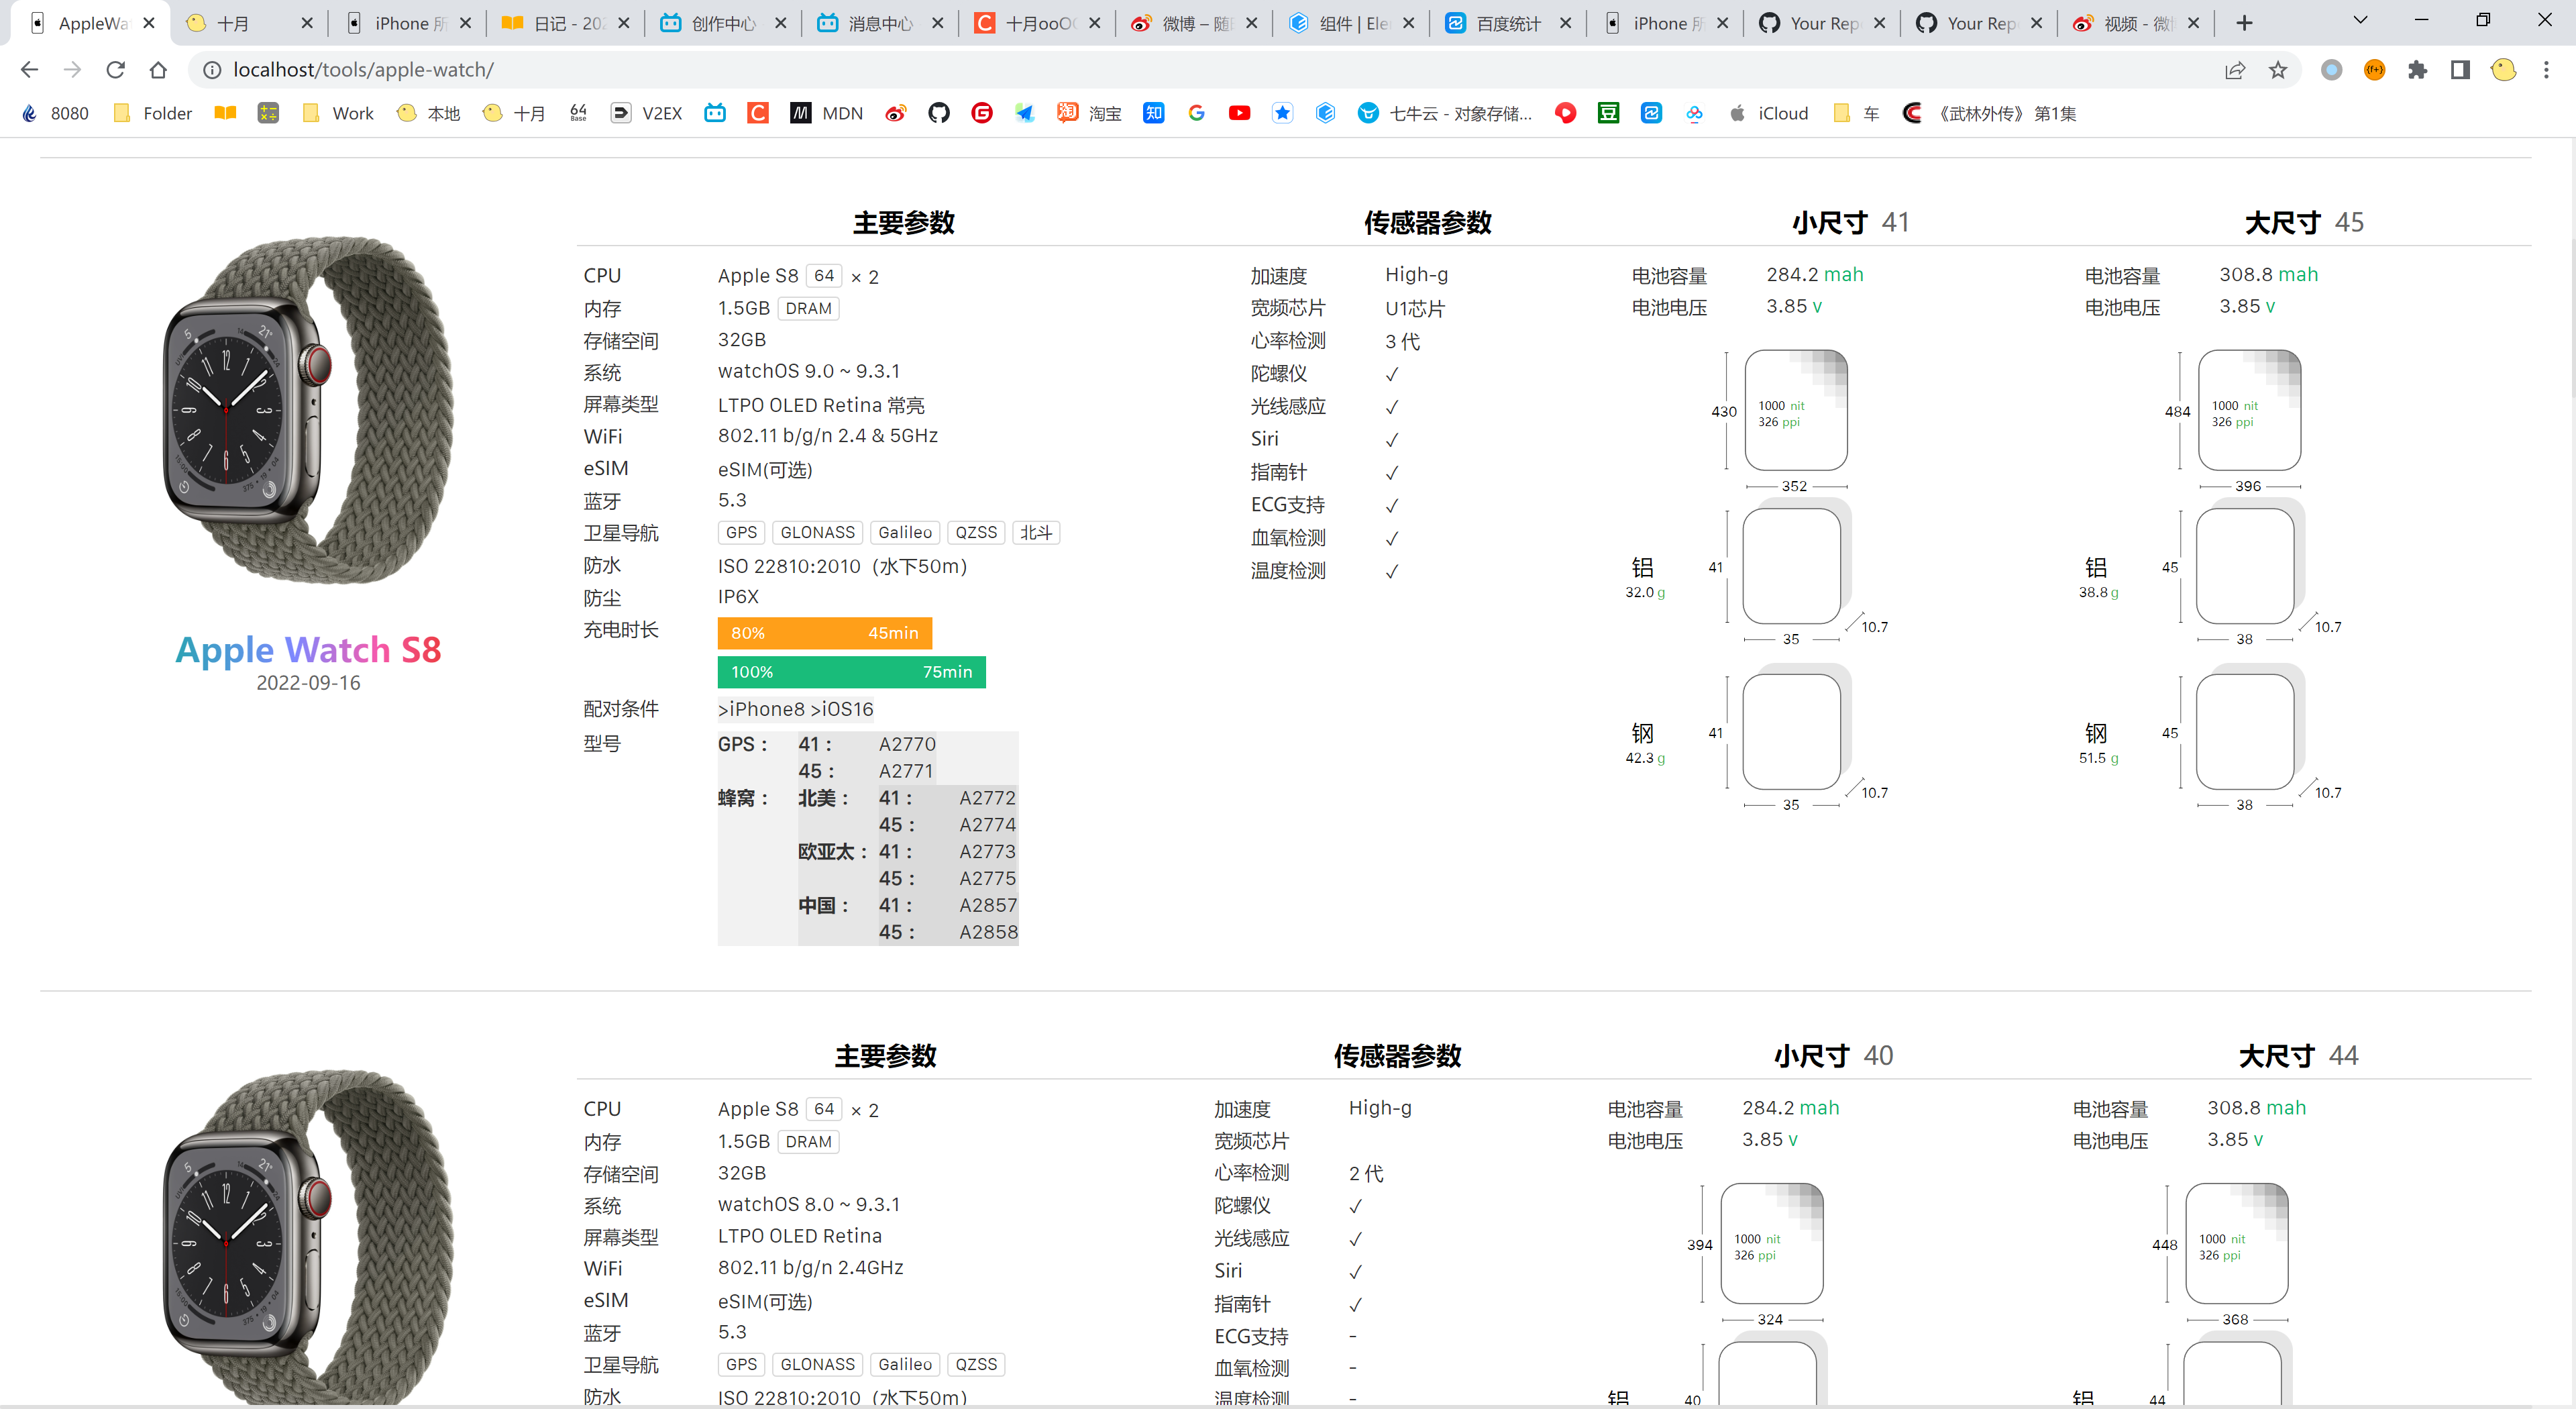This screenshot has height=1409, width=2576.
Task: Open the tab search chevron dropdown
Action: click(2360, 20)
